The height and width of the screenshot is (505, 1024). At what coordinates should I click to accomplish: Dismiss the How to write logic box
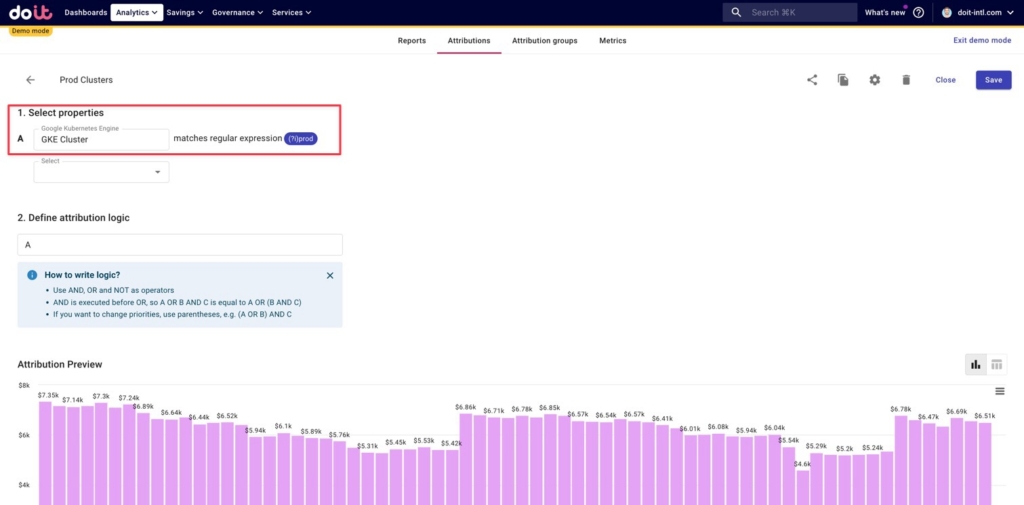(330, 276)
